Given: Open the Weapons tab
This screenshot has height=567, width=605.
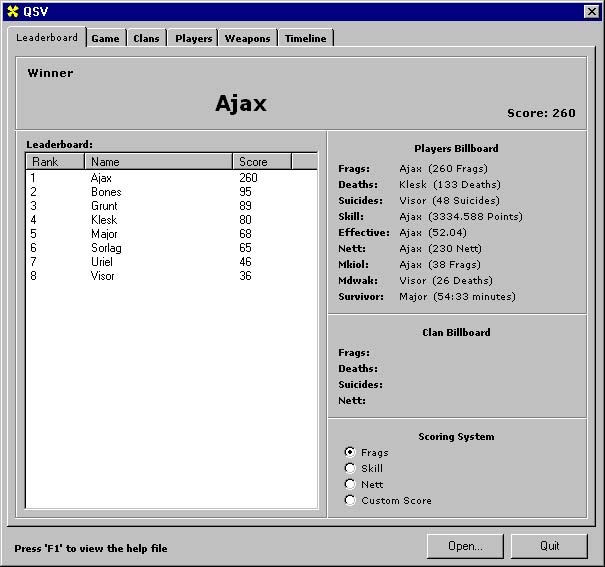Looking at the screenshot, I should (247, 38).
